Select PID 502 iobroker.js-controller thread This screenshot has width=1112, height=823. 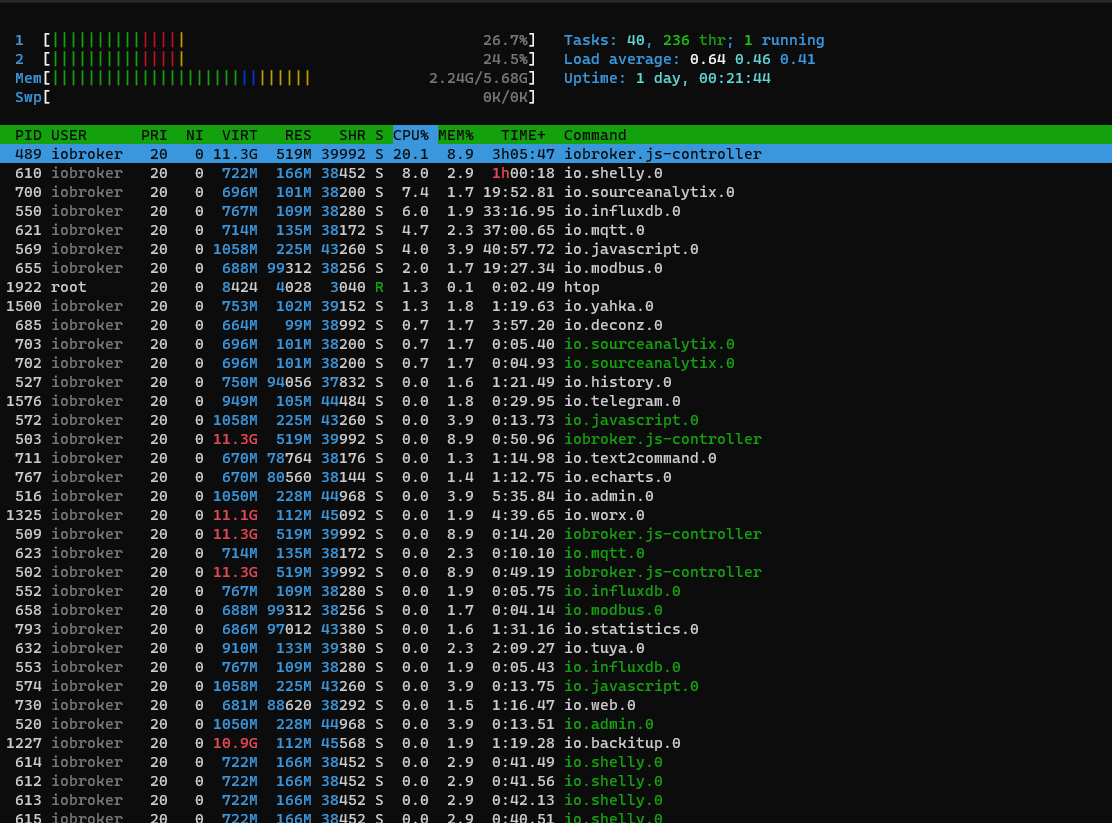556,572
